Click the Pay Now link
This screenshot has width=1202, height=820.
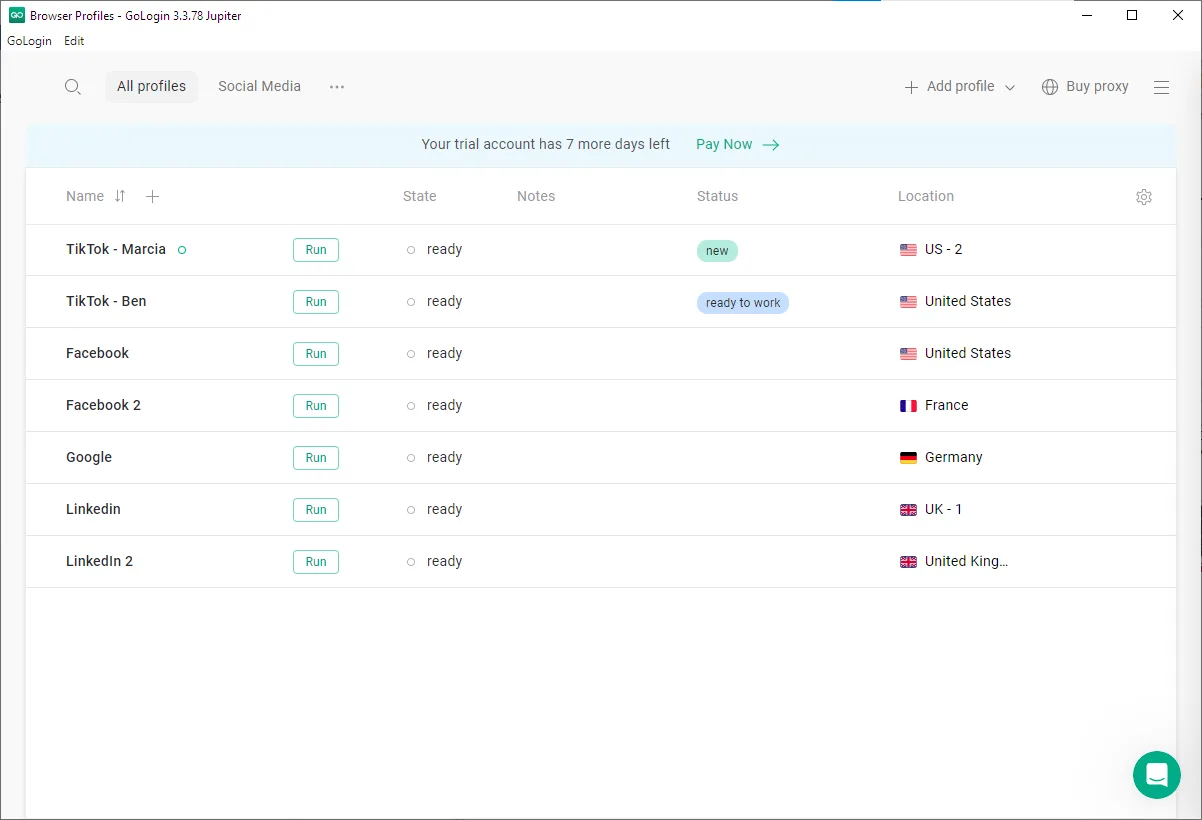[724, 144]
